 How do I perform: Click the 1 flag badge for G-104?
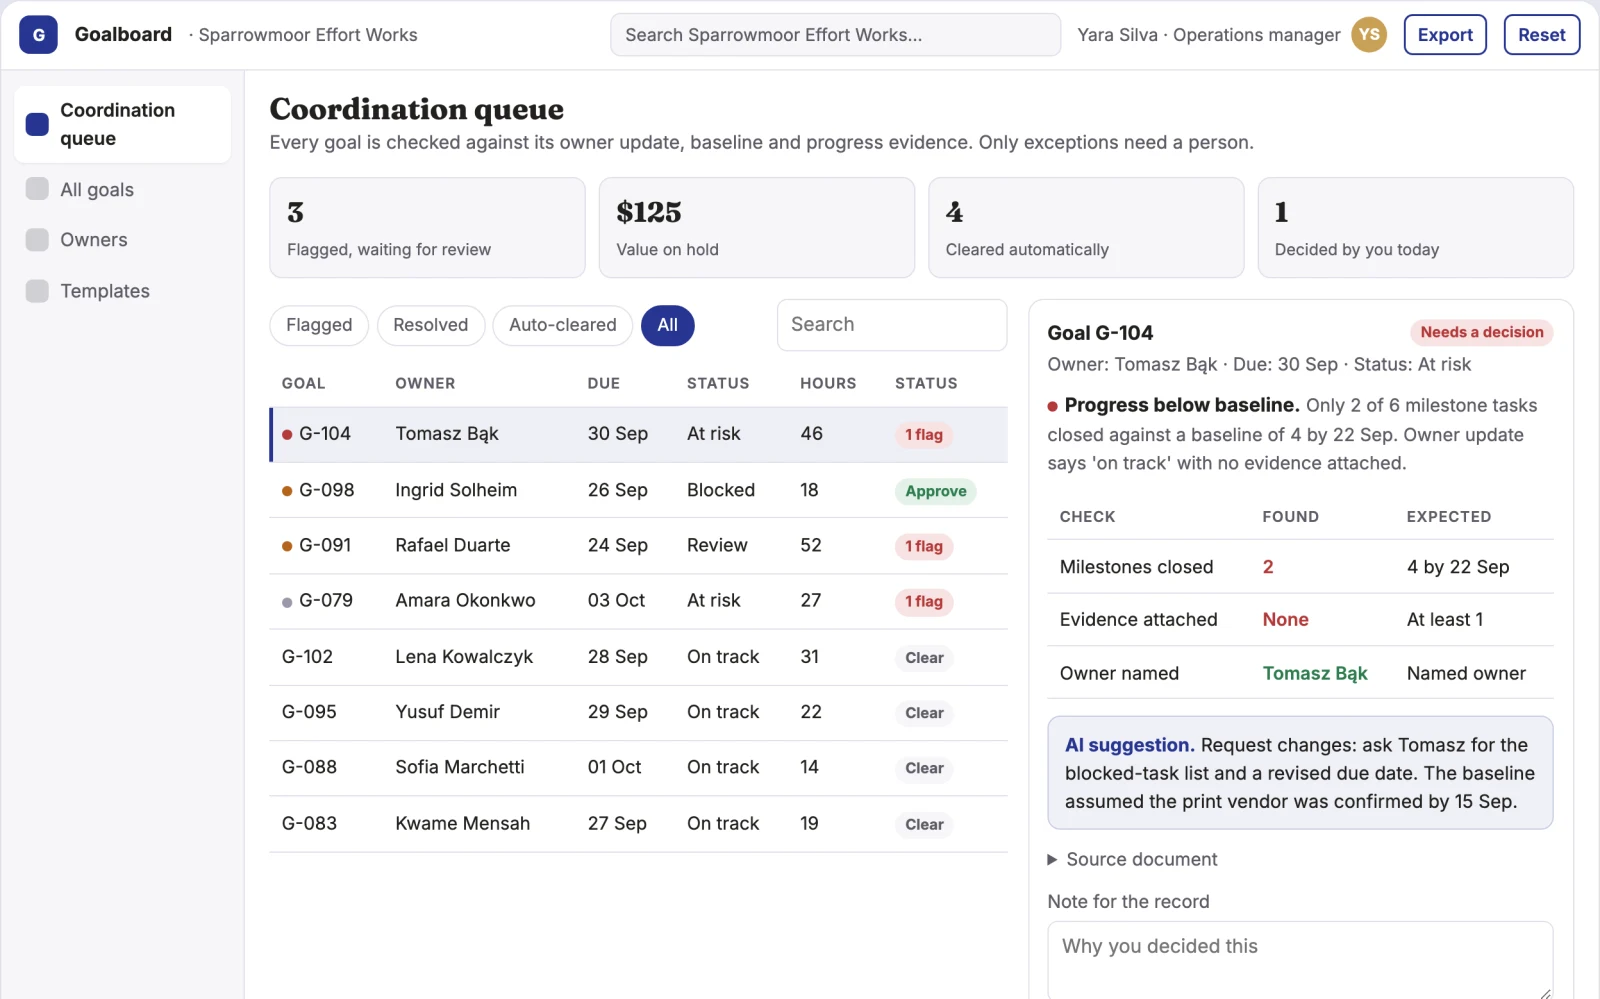coord(923,435)
